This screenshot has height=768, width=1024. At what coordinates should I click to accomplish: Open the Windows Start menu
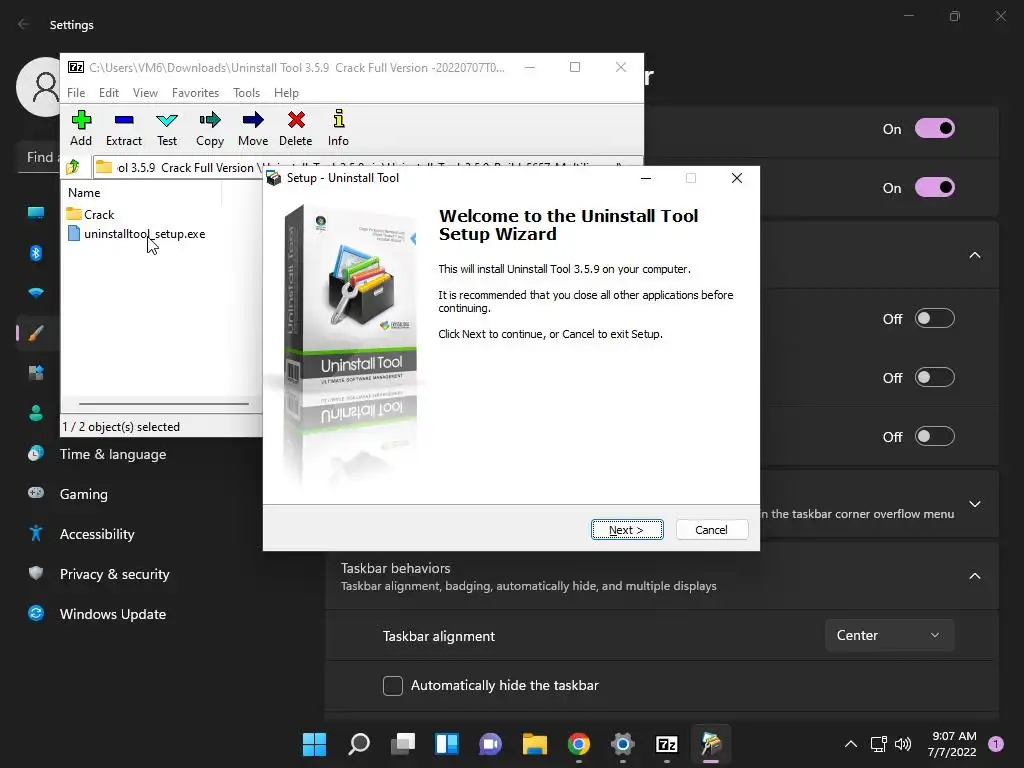[x=314, y=744]
